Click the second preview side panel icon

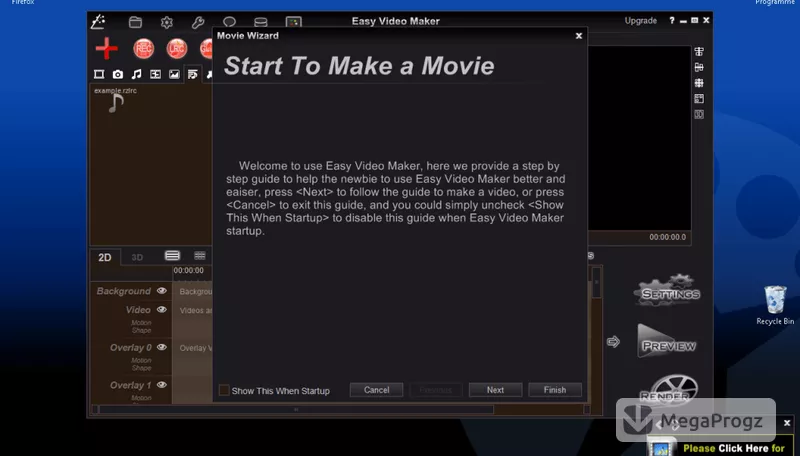click(699, 67)
